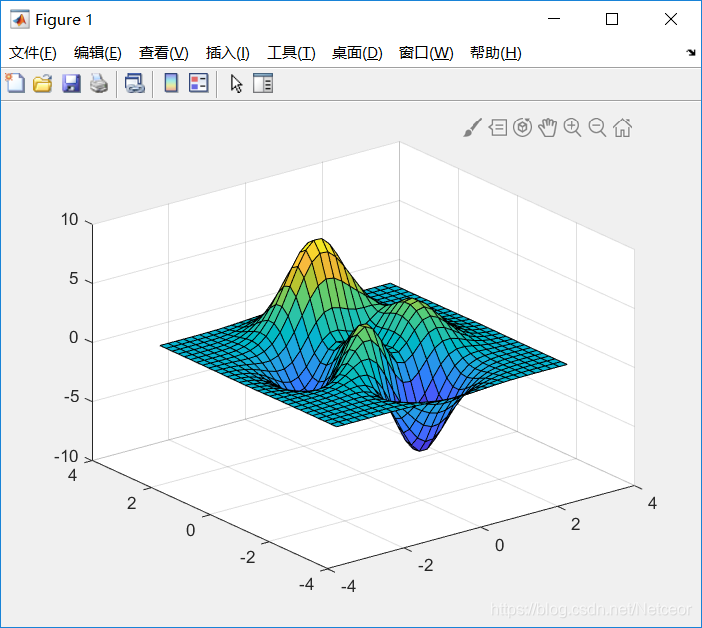Open file using the folder icon
Viewport: 702px width, 628px height.
click(x=43, y=84)
